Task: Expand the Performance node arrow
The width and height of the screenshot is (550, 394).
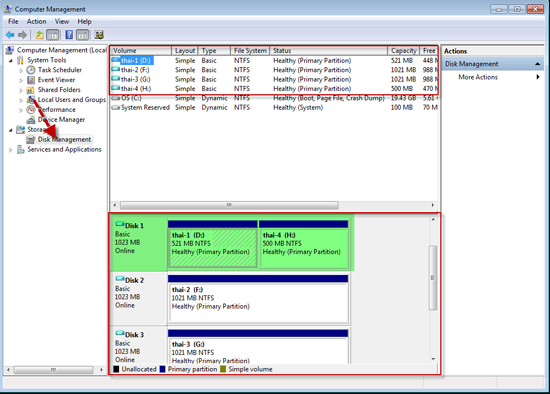Action: 21,110
